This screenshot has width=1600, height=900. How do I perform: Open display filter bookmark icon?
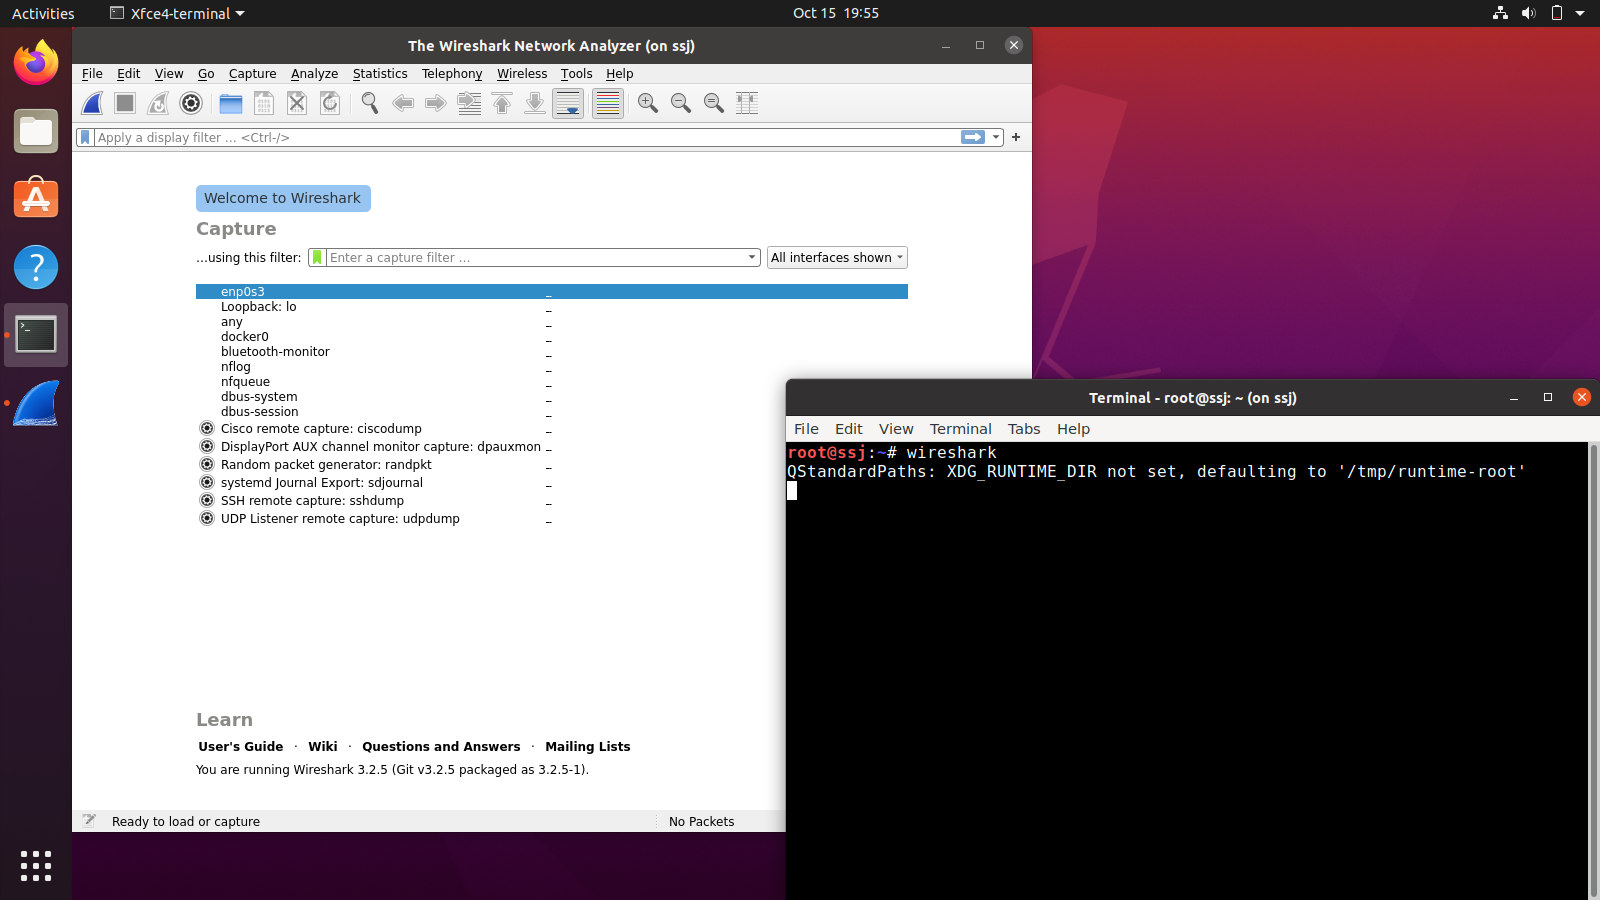[86, 137]
